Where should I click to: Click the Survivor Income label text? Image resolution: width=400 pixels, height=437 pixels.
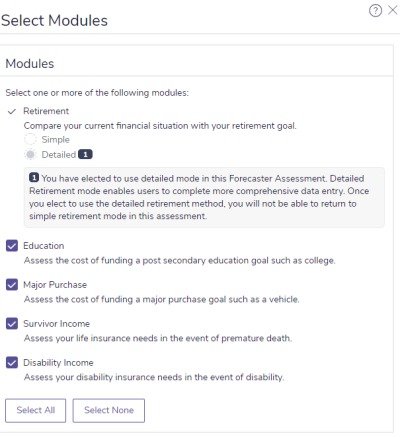pyautogui.click(x=56, y=324)
